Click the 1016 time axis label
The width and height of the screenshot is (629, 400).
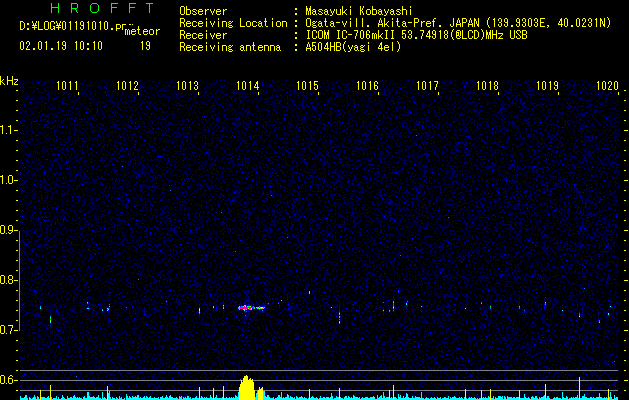(x=367, y=85)
